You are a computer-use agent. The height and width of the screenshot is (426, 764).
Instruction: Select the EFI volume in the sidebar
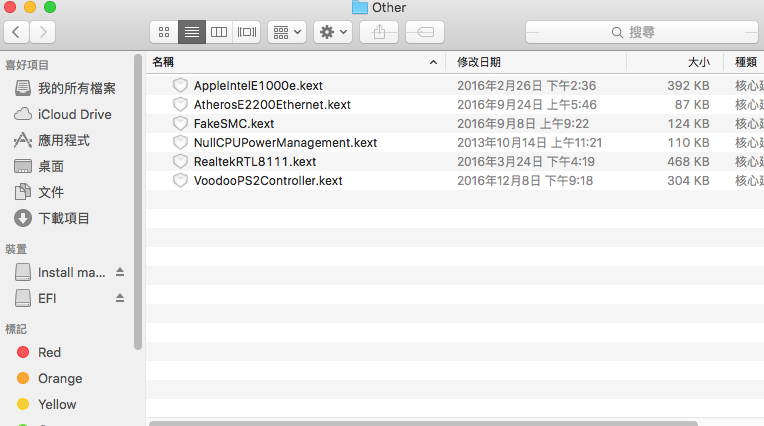[x=47, y=298]
